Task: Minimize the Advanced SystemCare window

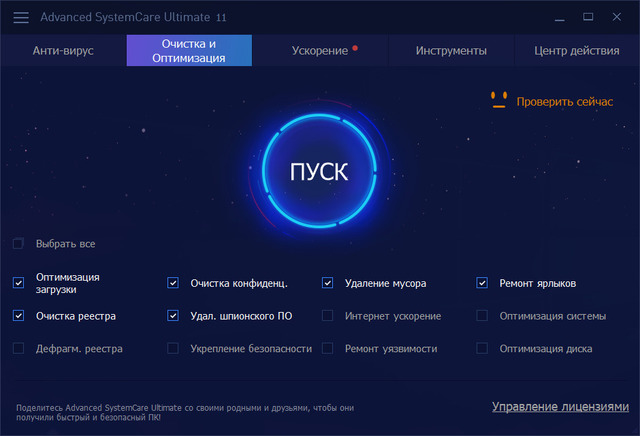Action: [557, 17]
